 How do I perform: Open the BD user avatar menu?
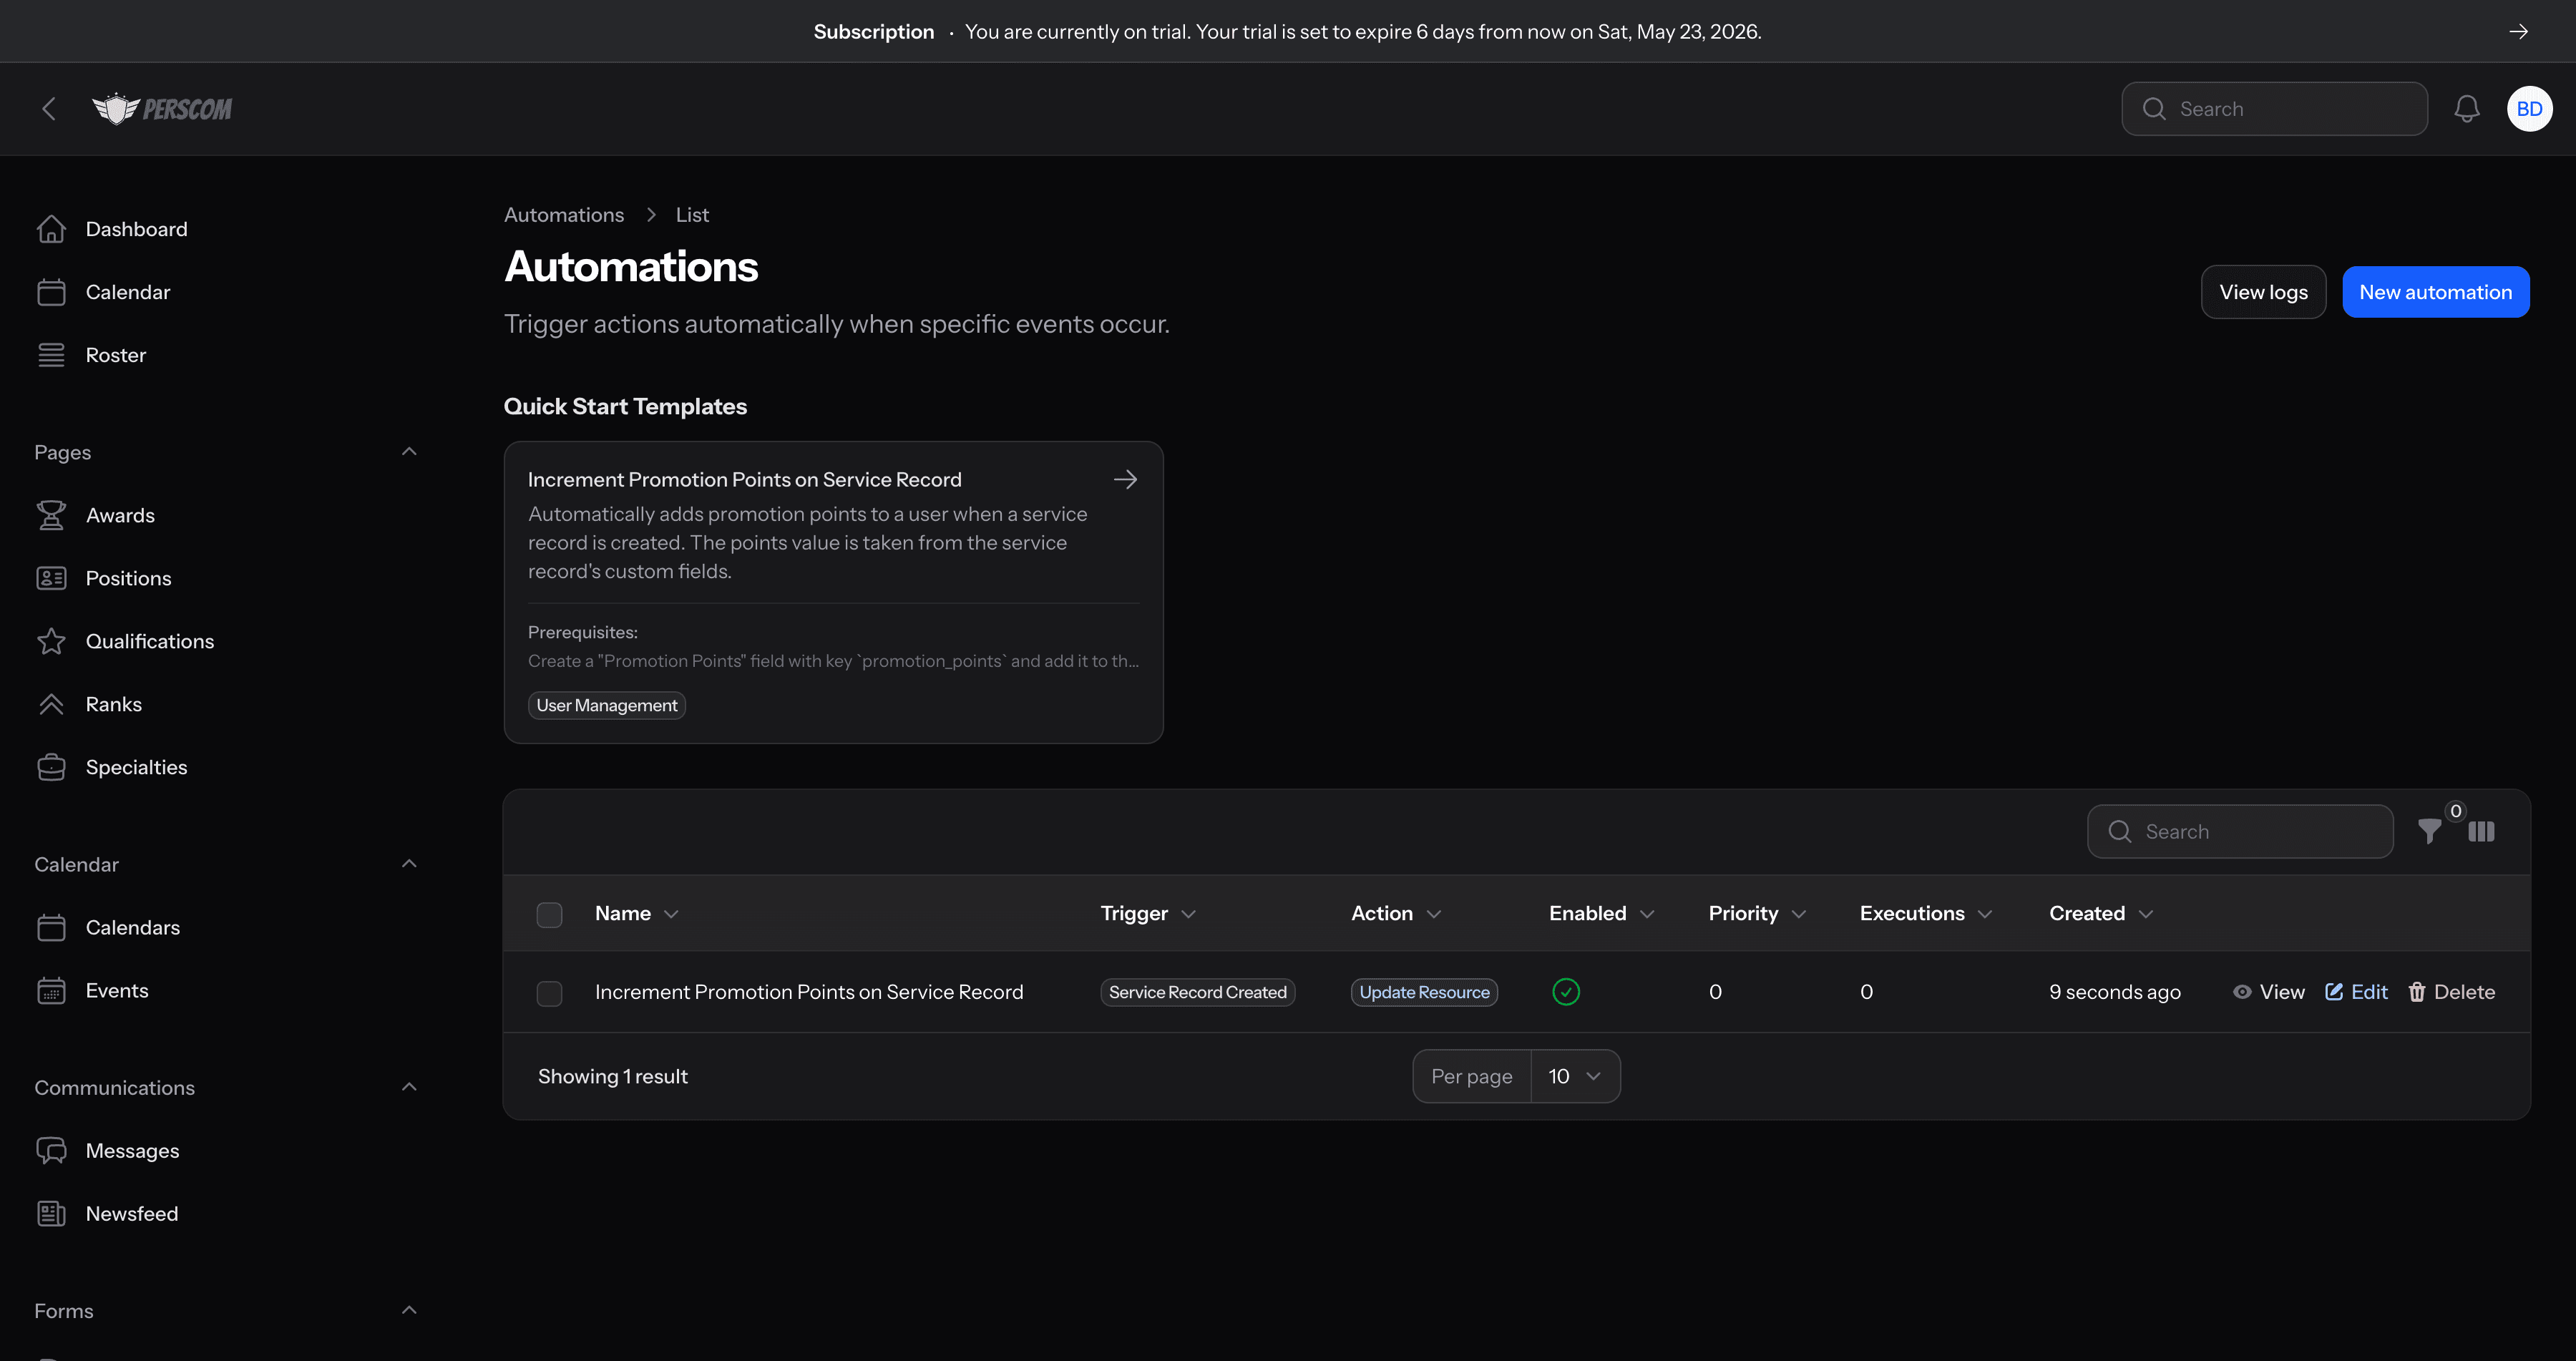click(x=2529, y=109)
